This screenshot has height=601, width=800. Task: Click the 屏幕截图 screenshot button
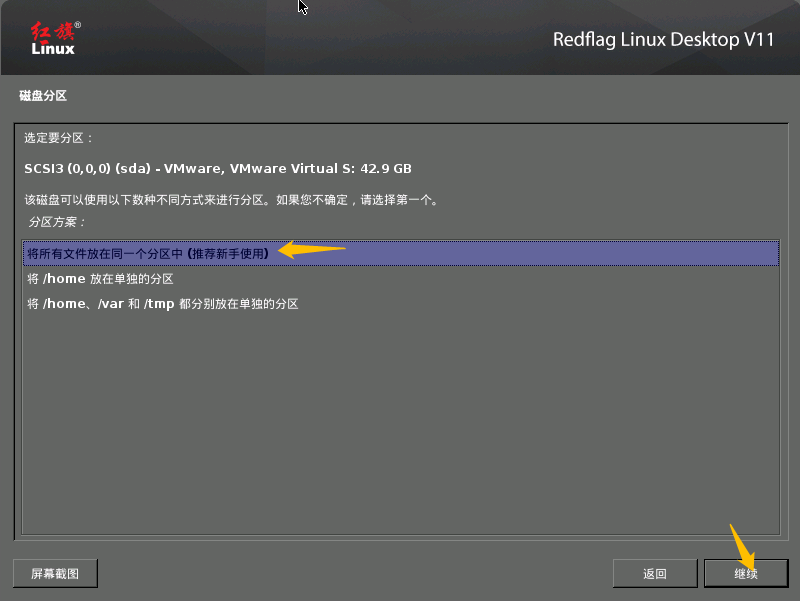tap(54, 573)
